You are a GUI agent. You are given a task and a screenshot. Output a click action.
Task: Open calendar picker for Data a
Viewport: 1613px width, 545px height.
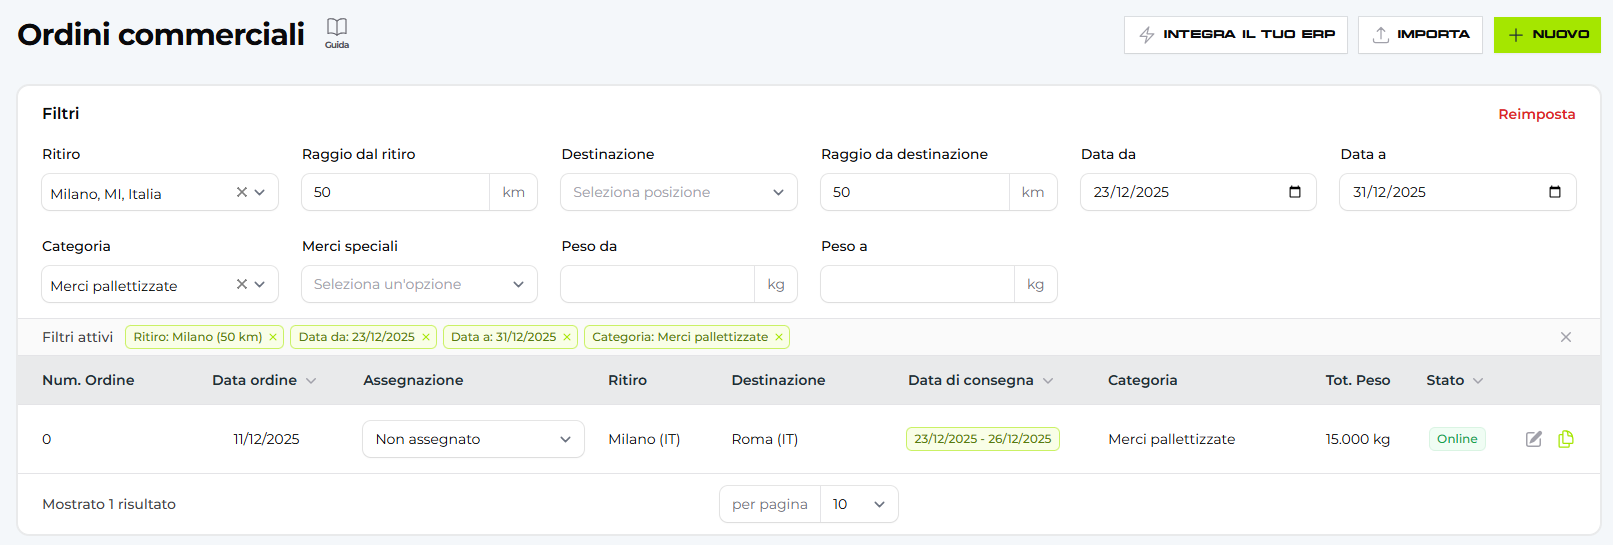pyautogui.click(x=1555, y=192)
